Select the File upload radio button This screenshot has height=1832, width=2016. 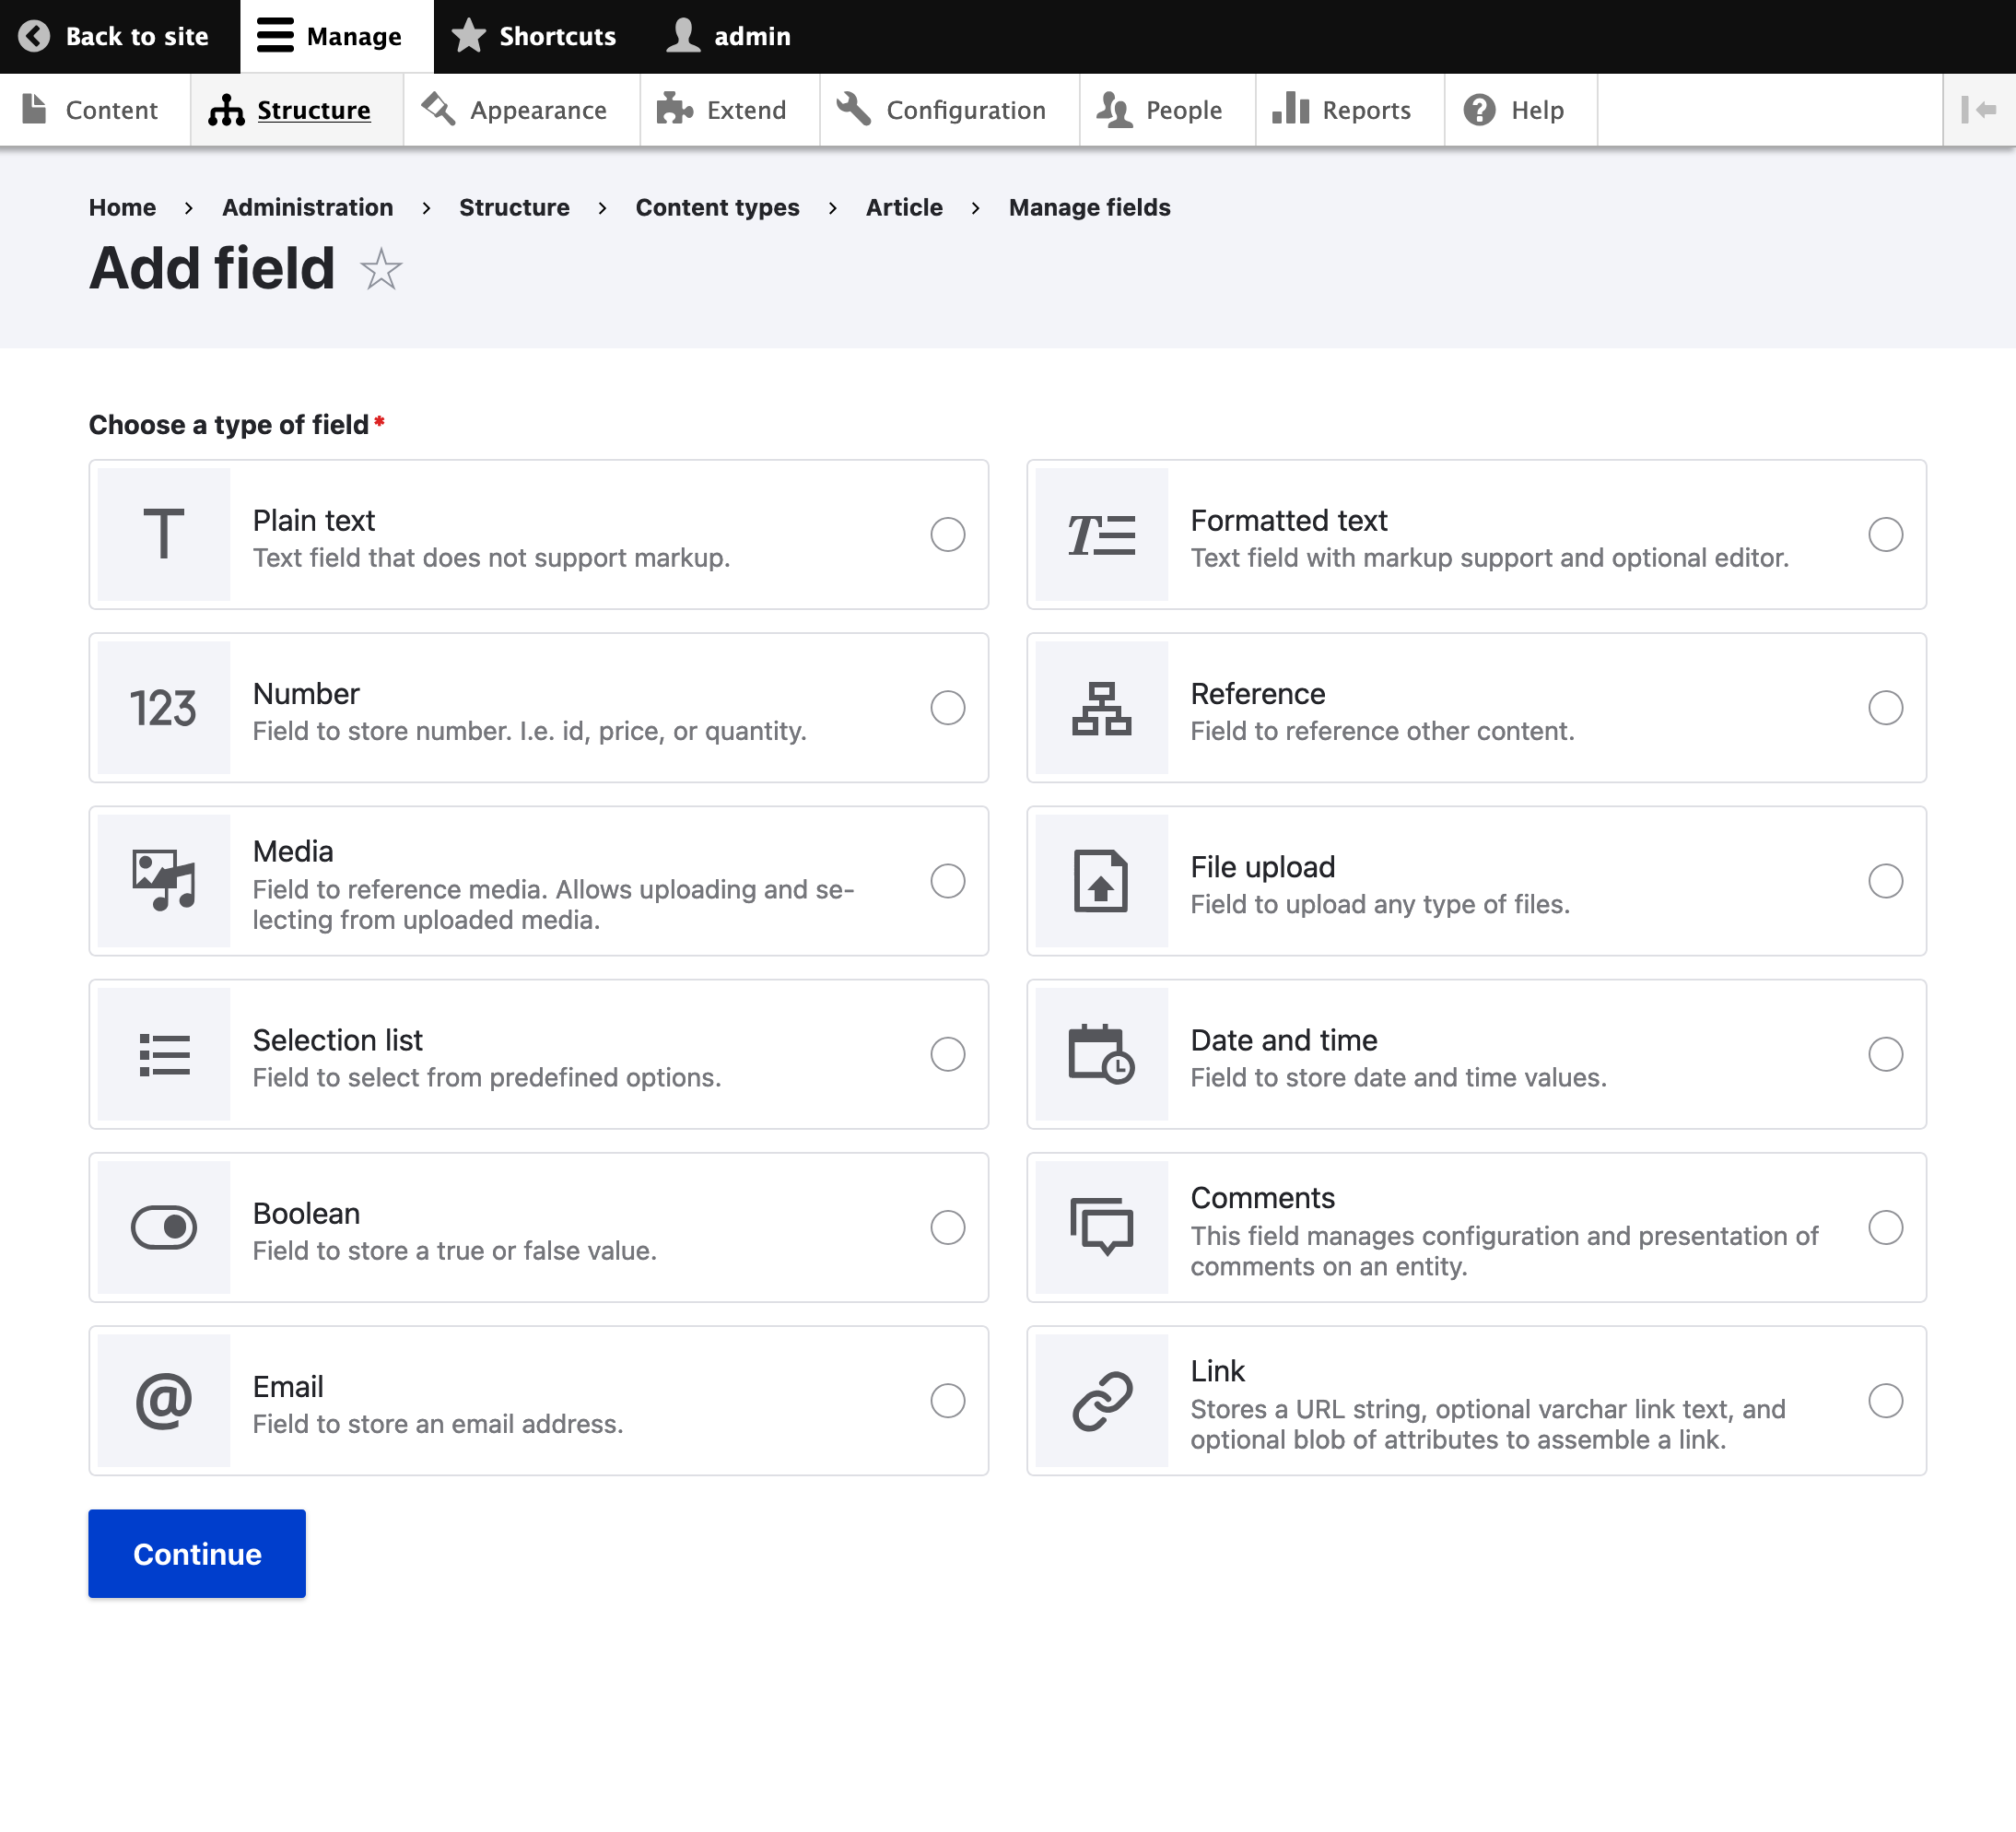pyautogui.click(x=1886, y=880)
